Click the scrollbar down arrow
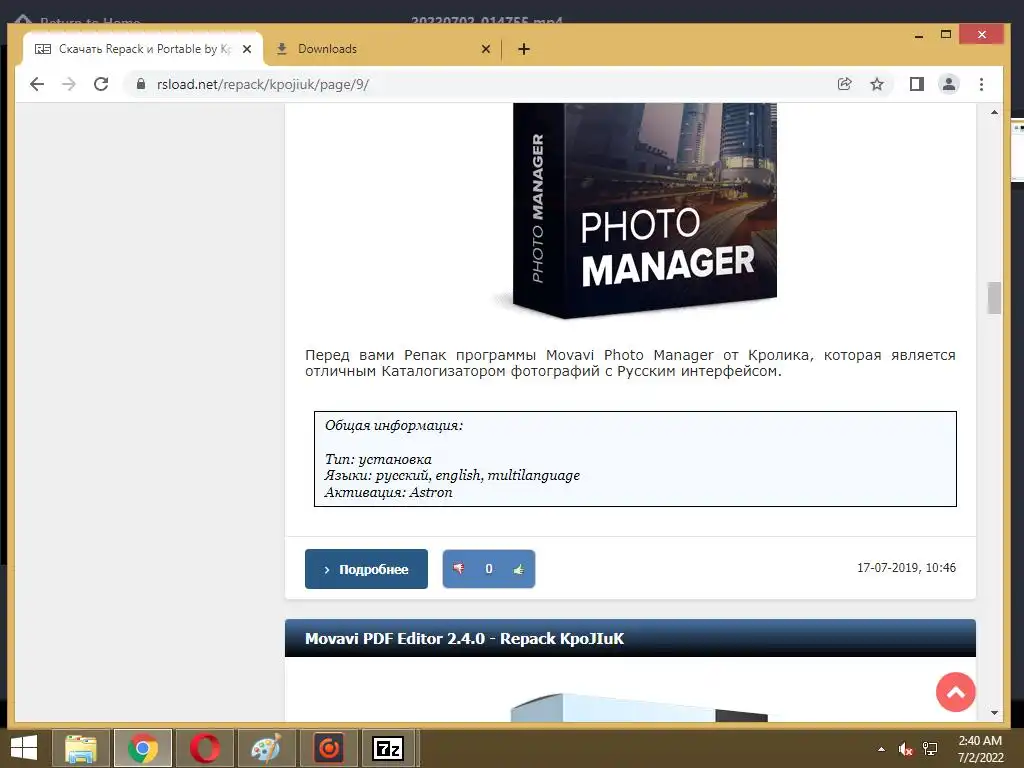The height and width of the screenshot is (768, 1024). pos(994,712)
